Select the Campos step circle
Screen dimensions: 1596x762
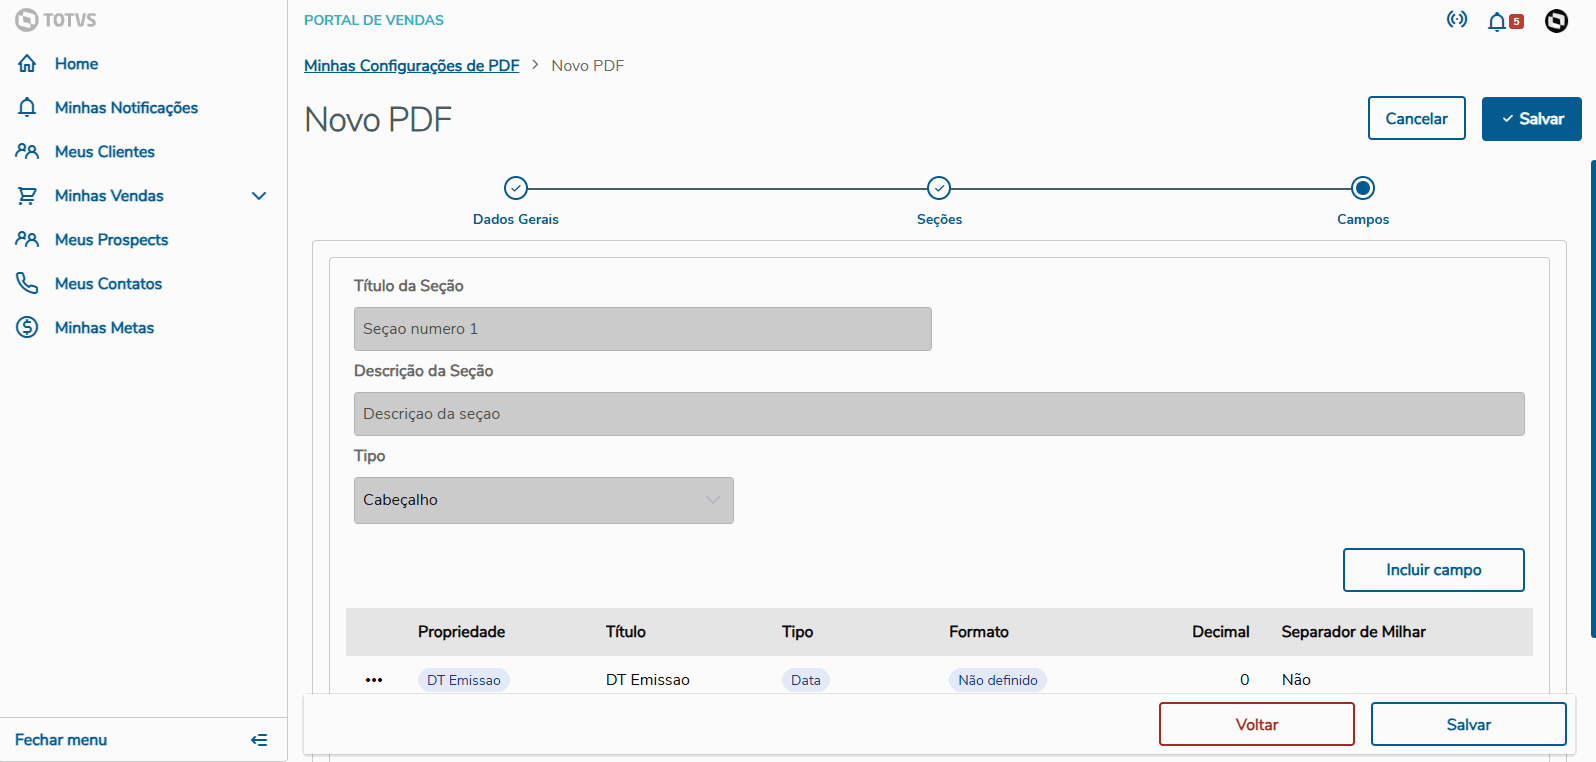point(1363,188)
